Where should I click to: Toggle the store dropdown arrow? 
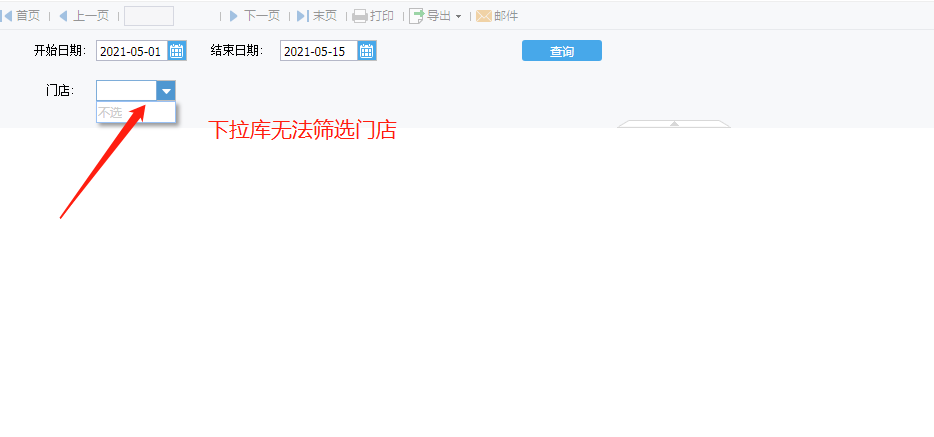(x=166, y=90)
